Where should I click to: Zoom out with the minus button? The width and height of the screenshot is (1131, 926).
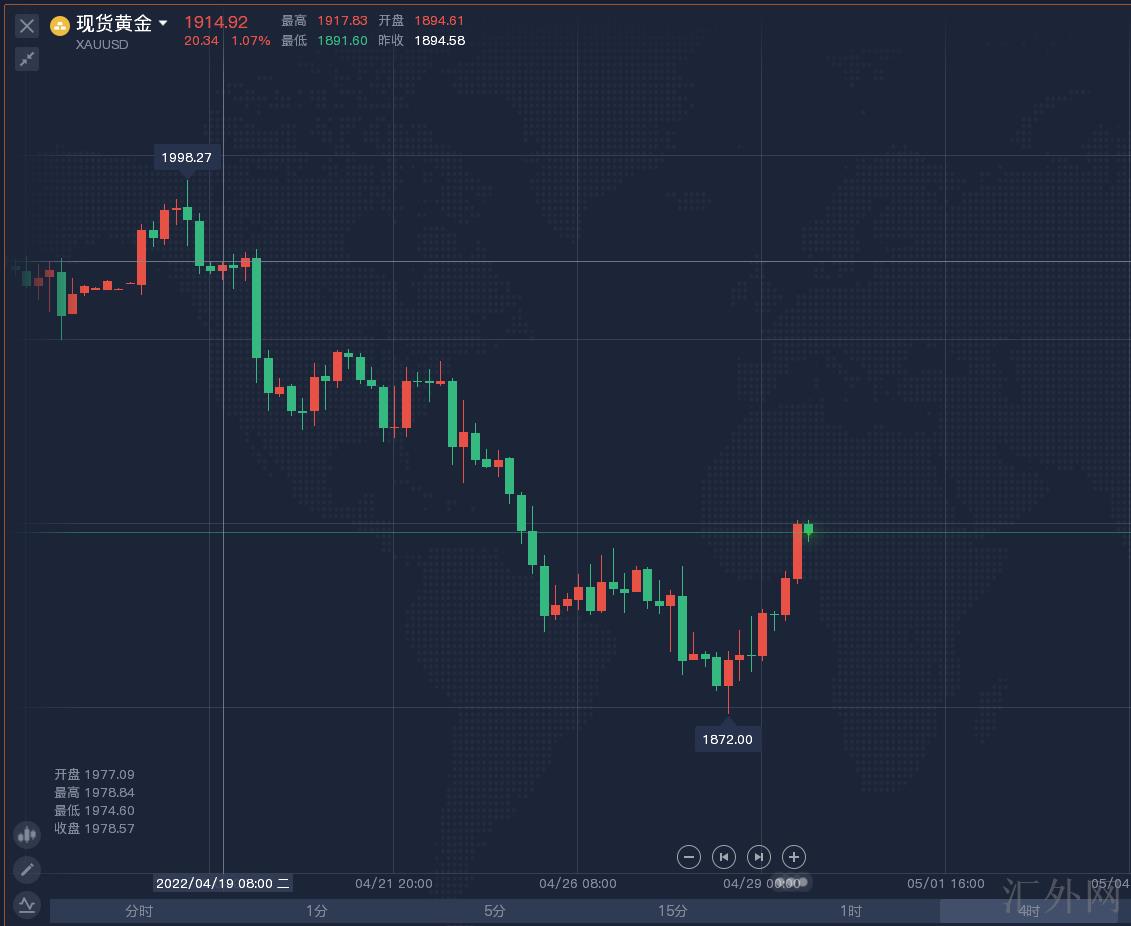(x=688, y=857)
